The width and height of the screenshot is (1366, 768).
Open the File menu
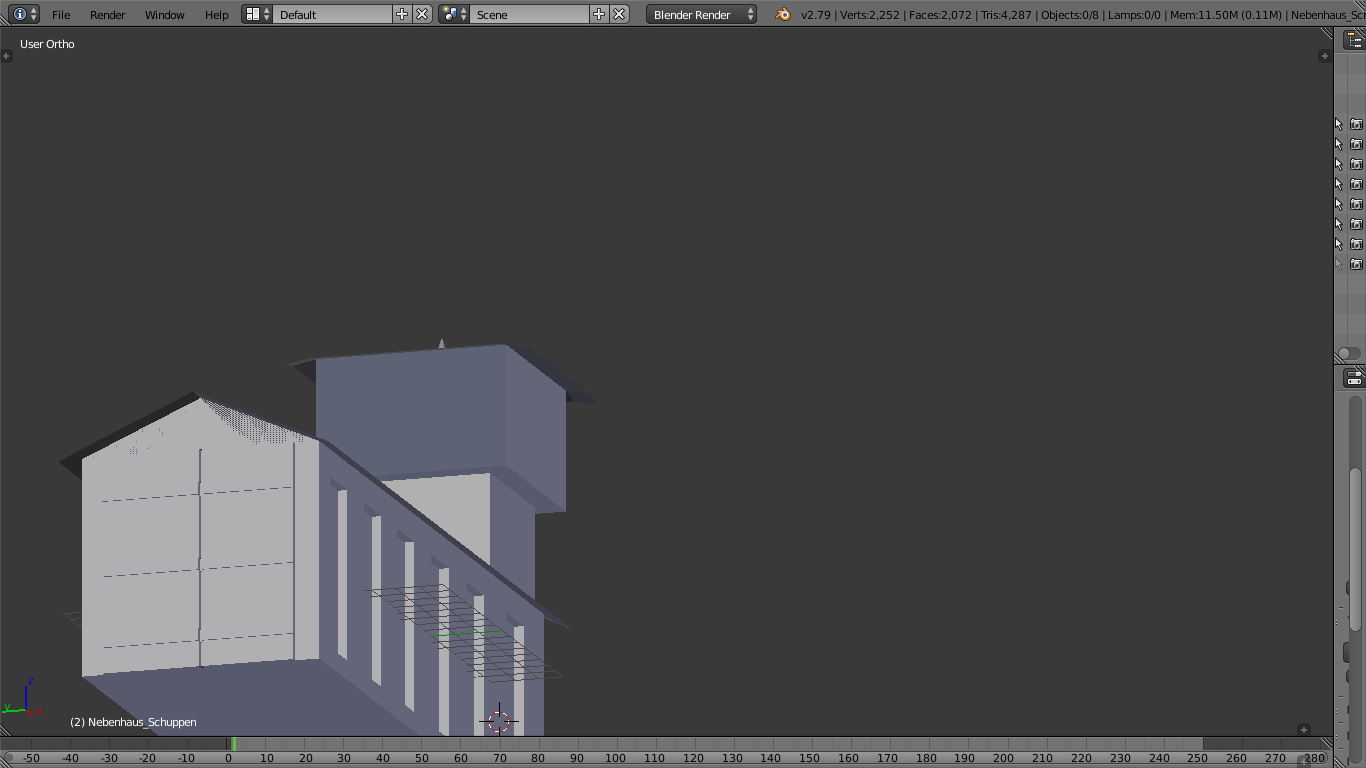(61, 14)
